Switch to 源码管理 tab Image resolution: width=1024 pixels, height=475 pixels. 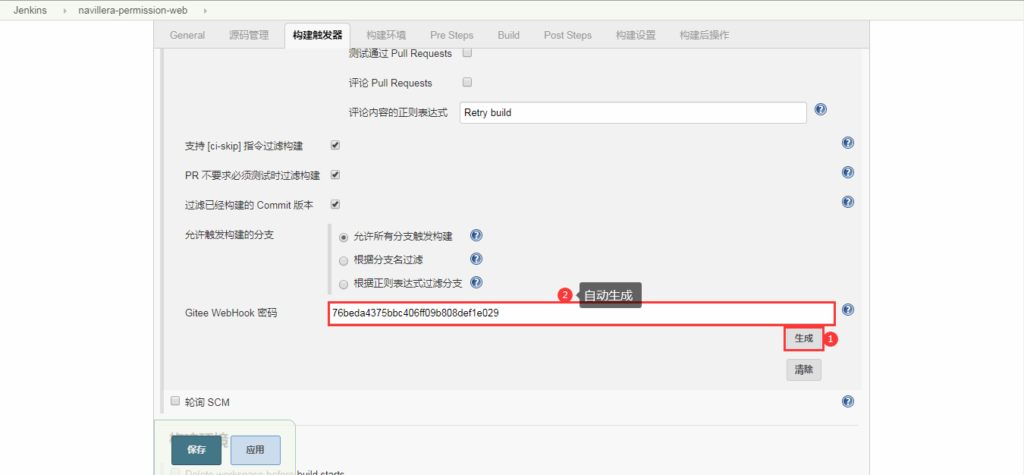point(249,35)
